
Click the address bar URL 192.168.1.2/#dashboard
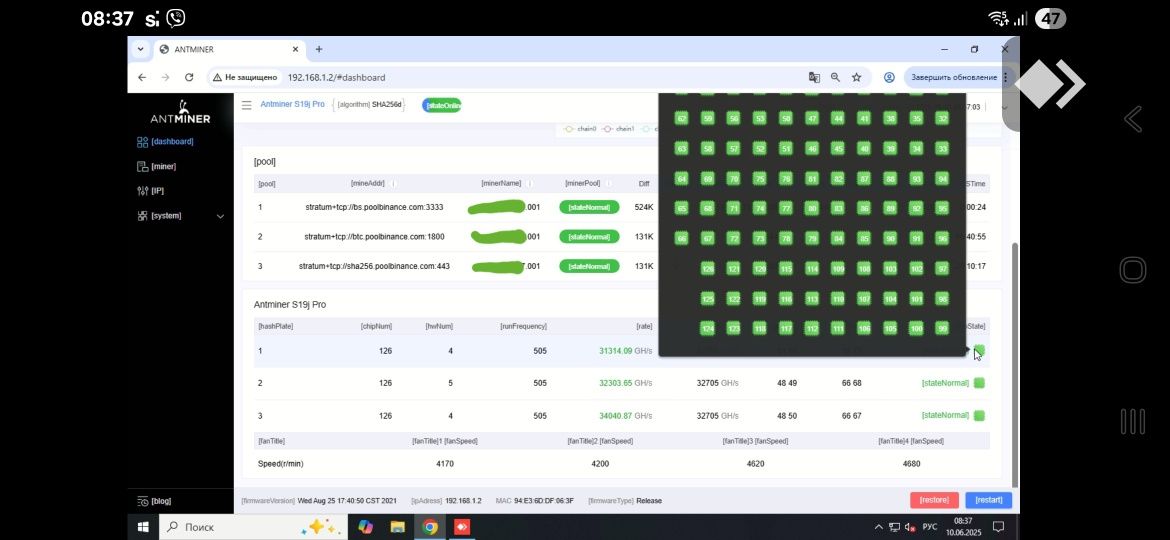click(336, 78)
